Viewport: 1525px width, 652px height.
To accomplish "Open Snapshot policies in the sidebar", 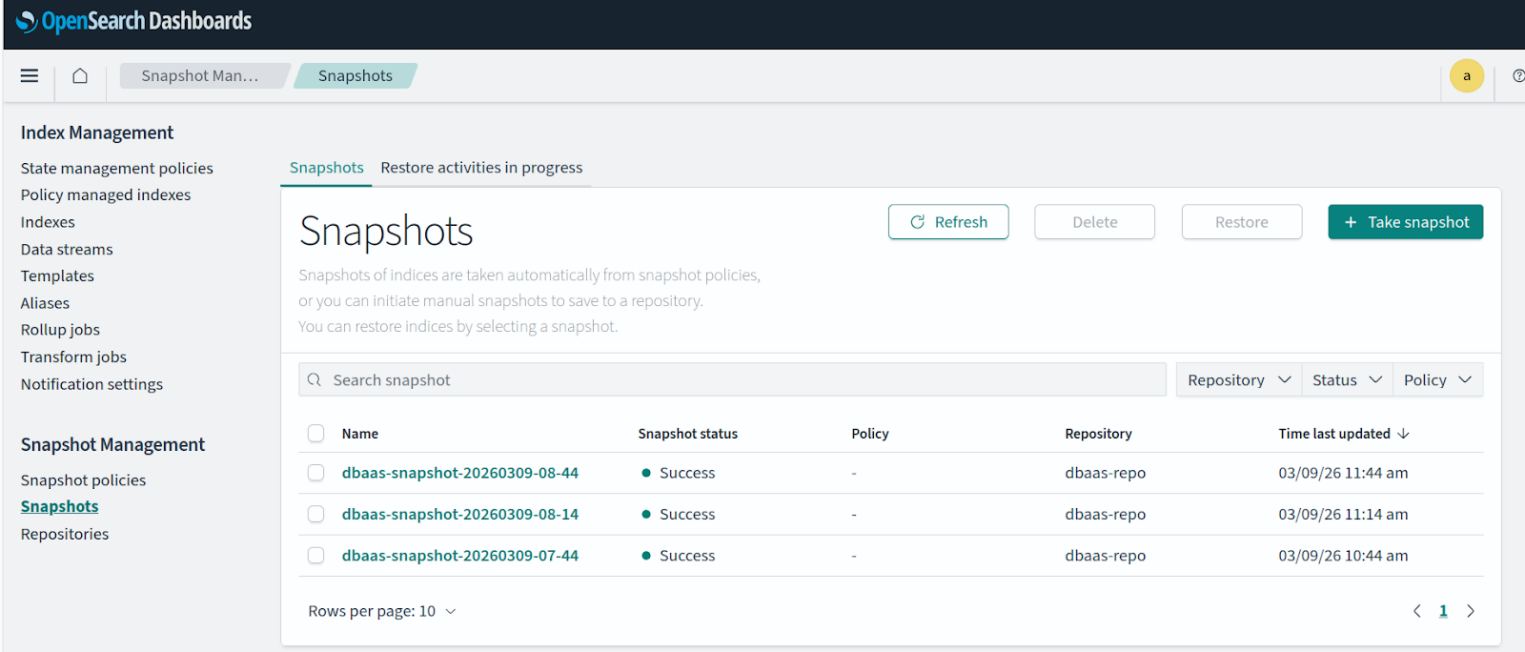I will (x=83, y=480).
